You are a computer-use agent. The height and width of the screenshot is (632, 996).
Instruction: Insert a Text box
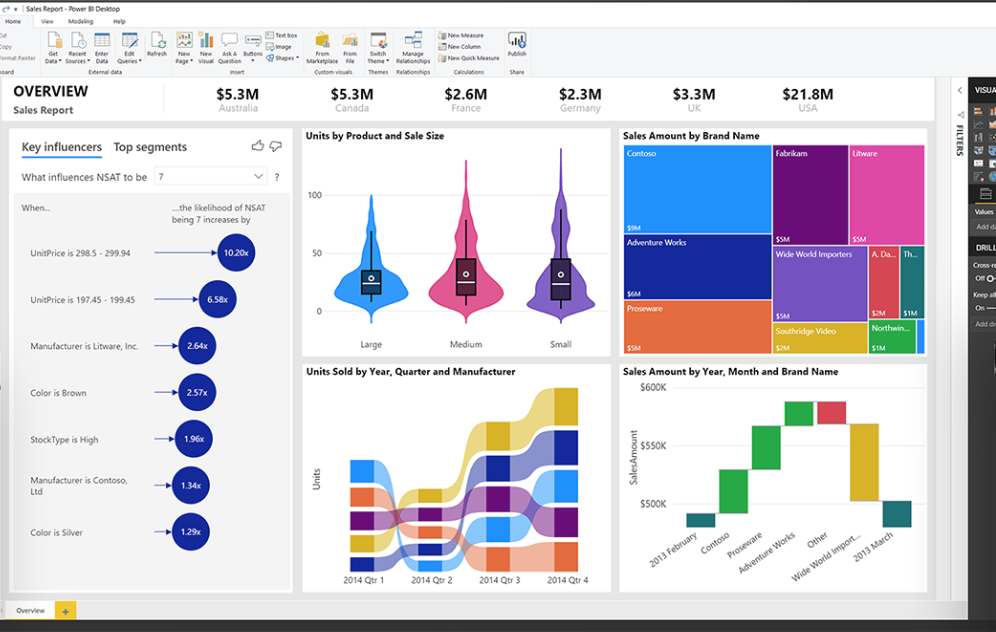[x=281, y=36]
